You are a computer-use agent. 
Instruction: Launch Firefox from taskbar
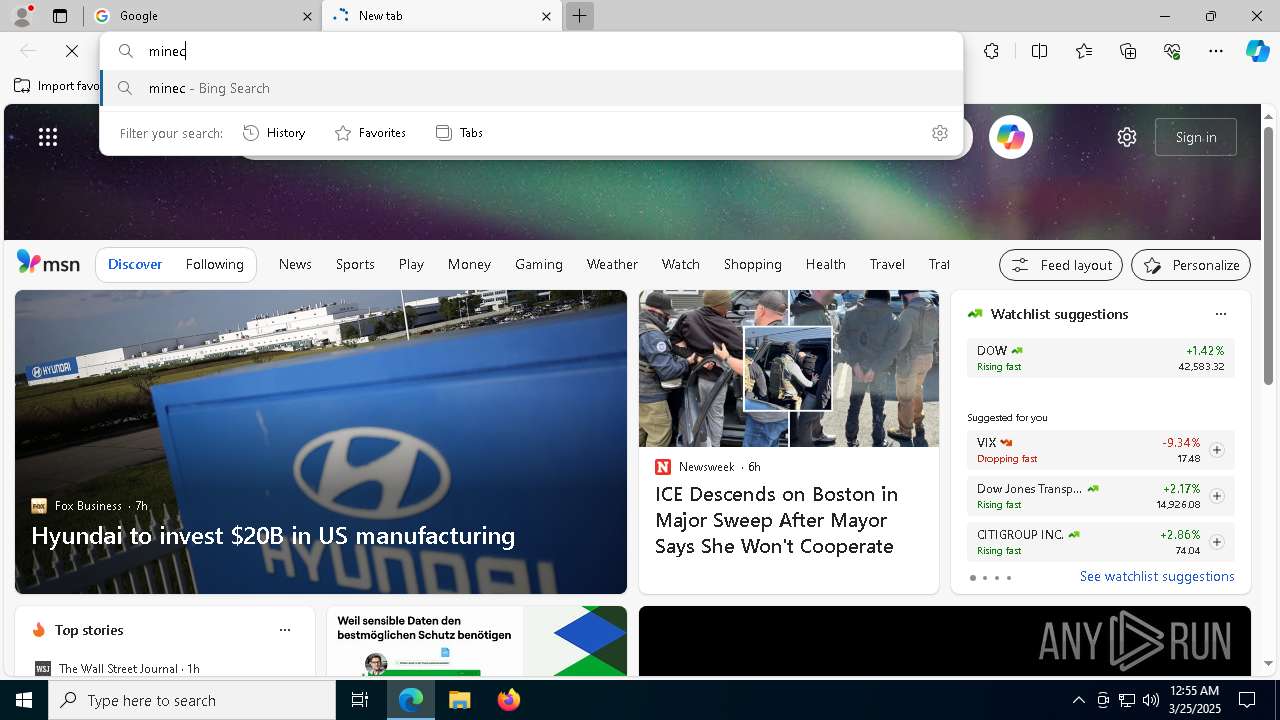[x=508, y=700]
